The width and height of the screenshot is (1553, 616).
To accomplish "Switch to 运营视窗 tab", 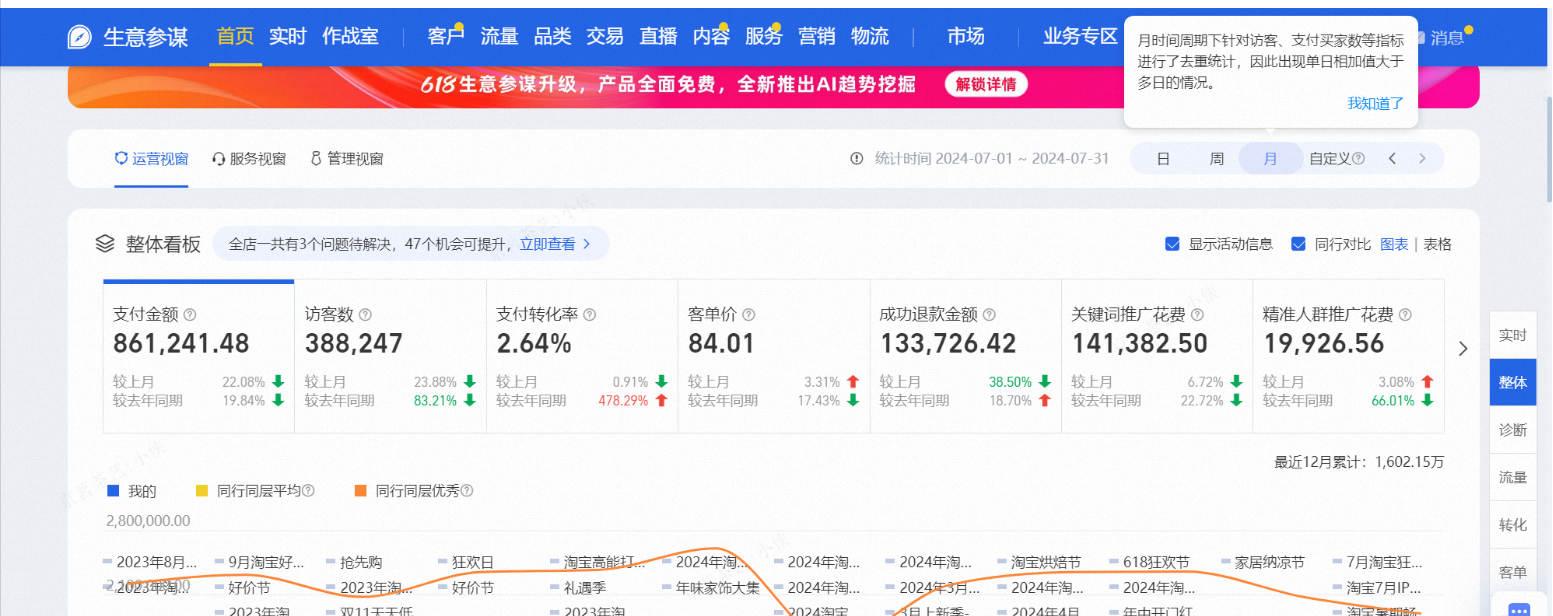I will click(x=151, y=158).
